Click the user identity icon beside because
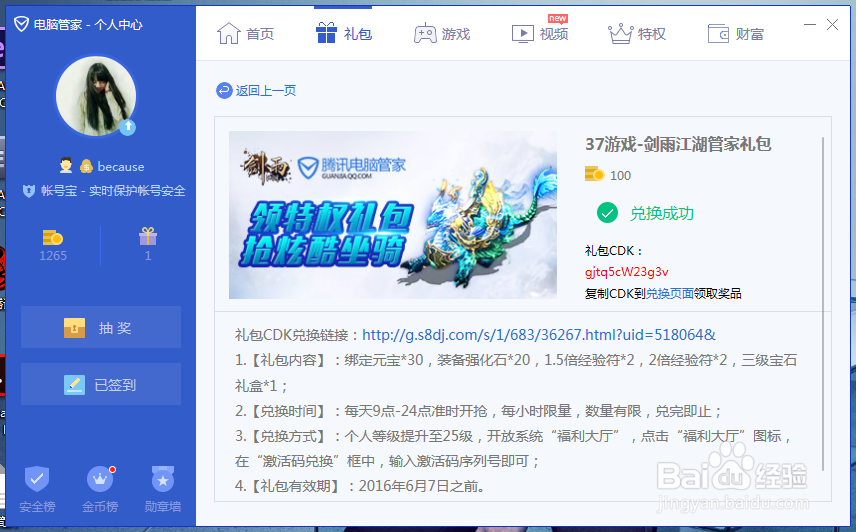Viewport: 856px width, 532px height. [66, 165]
